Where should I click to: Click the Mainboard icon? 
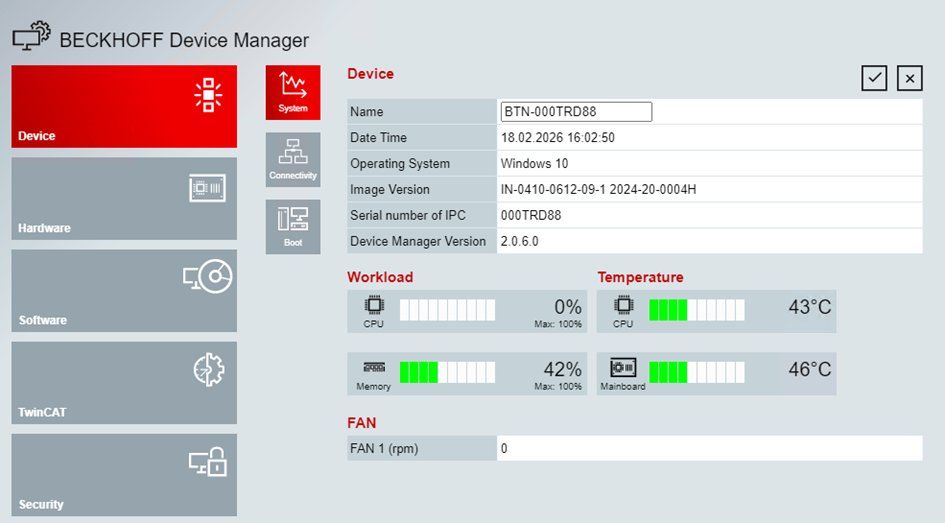tap(623, 367)
